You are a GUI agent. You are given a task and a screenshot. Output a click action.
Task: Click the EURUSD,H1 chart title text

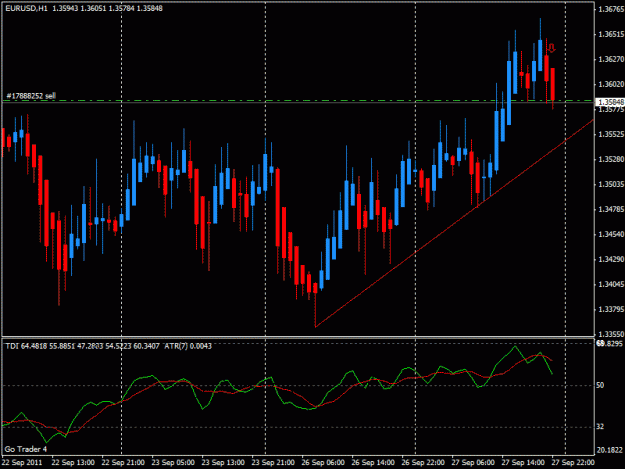[26, 8]
